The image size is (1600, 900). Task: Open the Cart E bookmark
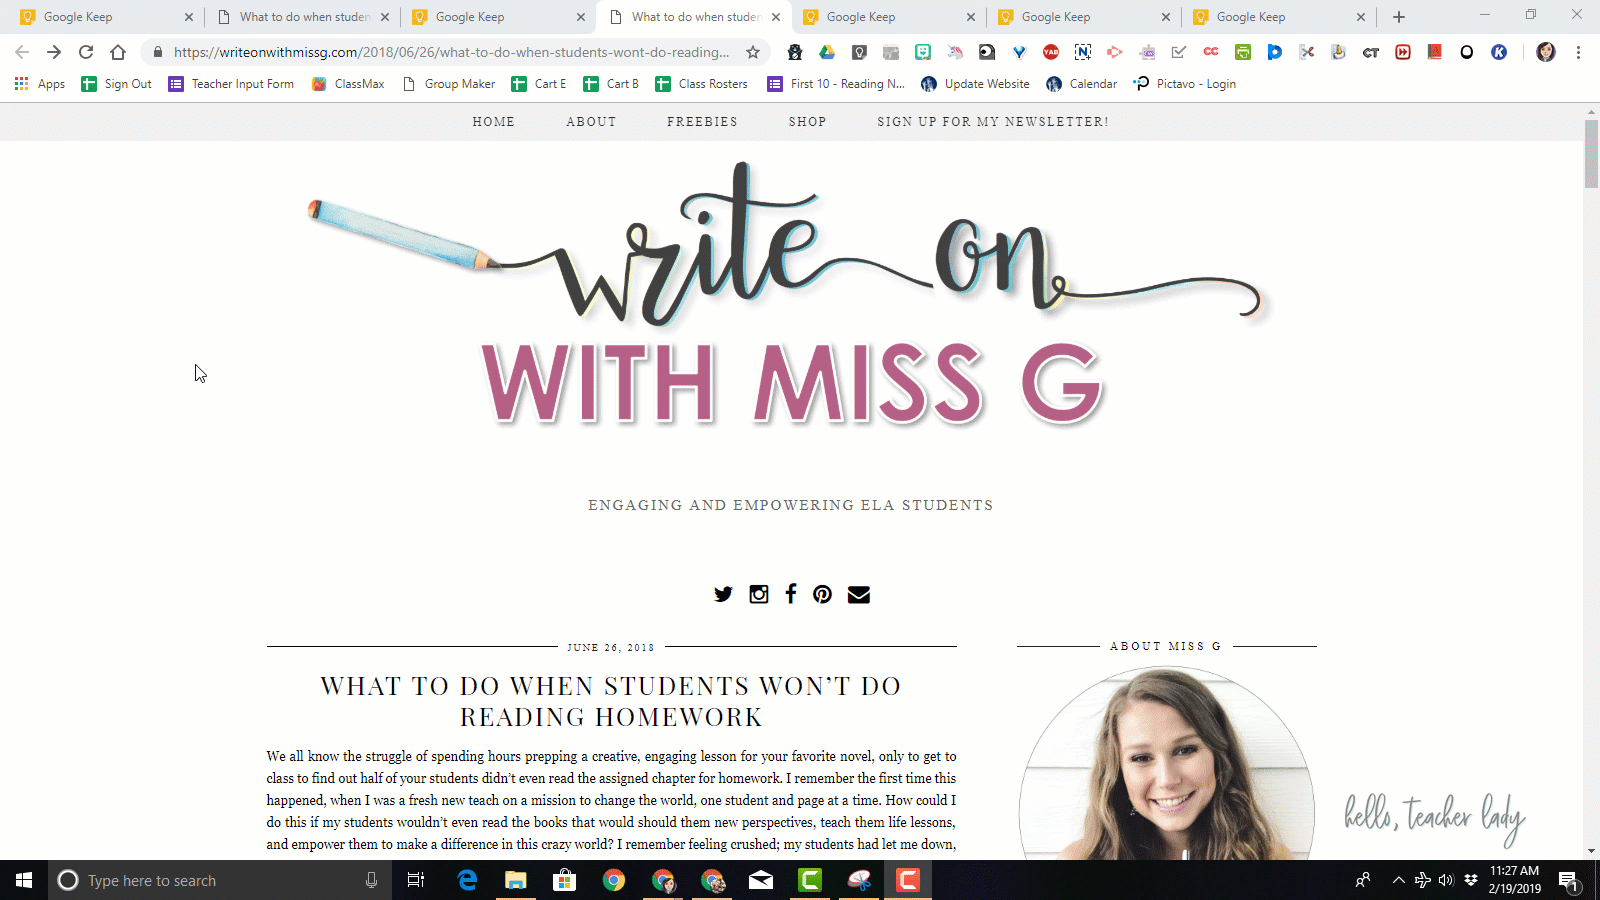tap(539, 84)
